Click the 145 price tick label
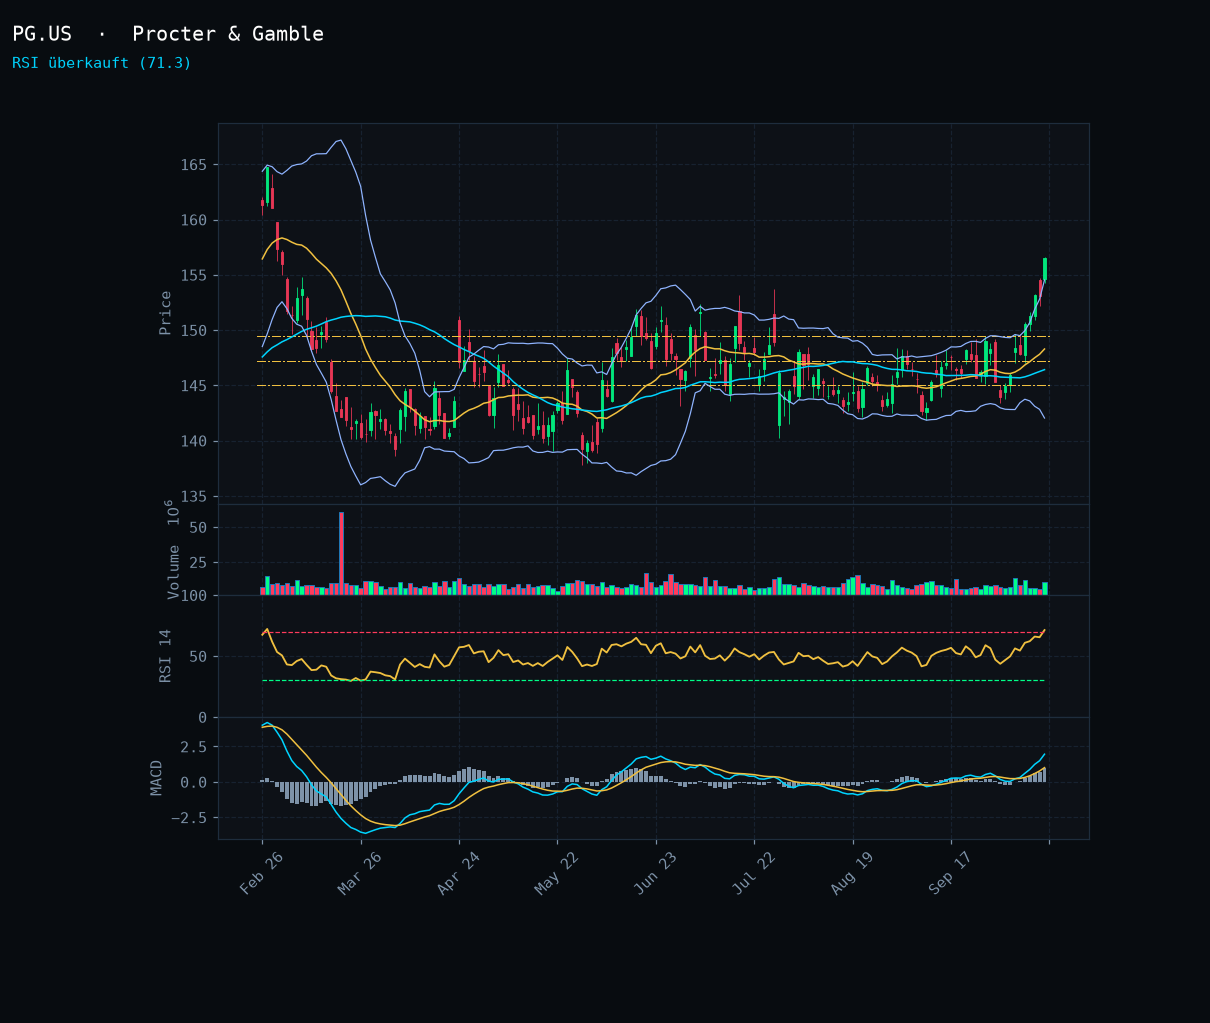The width and height of the screenshot is (1210, 1023). point(193,386)
